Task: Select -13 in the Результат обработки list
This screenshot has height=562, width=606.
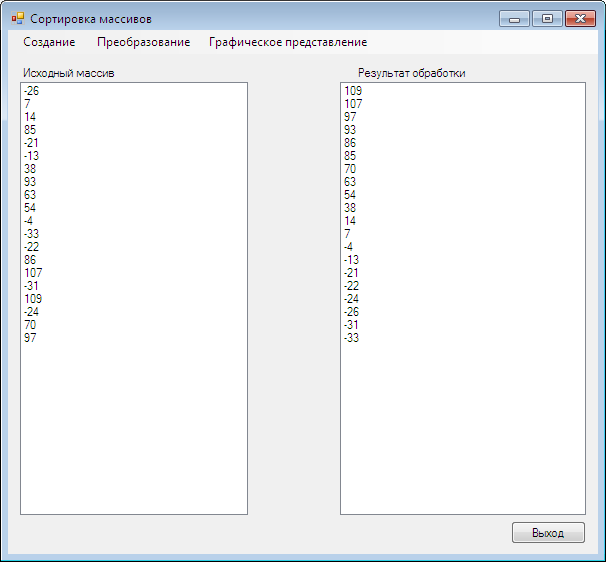Action: click(463, 260)
